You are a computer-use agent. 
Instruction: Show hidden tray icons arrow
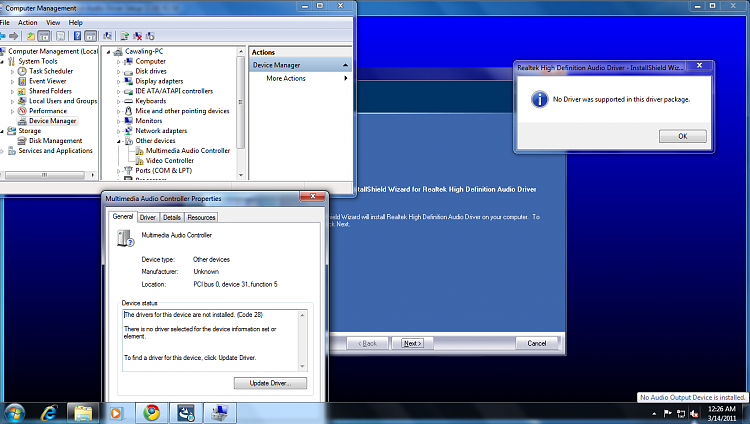coord(654,414)
